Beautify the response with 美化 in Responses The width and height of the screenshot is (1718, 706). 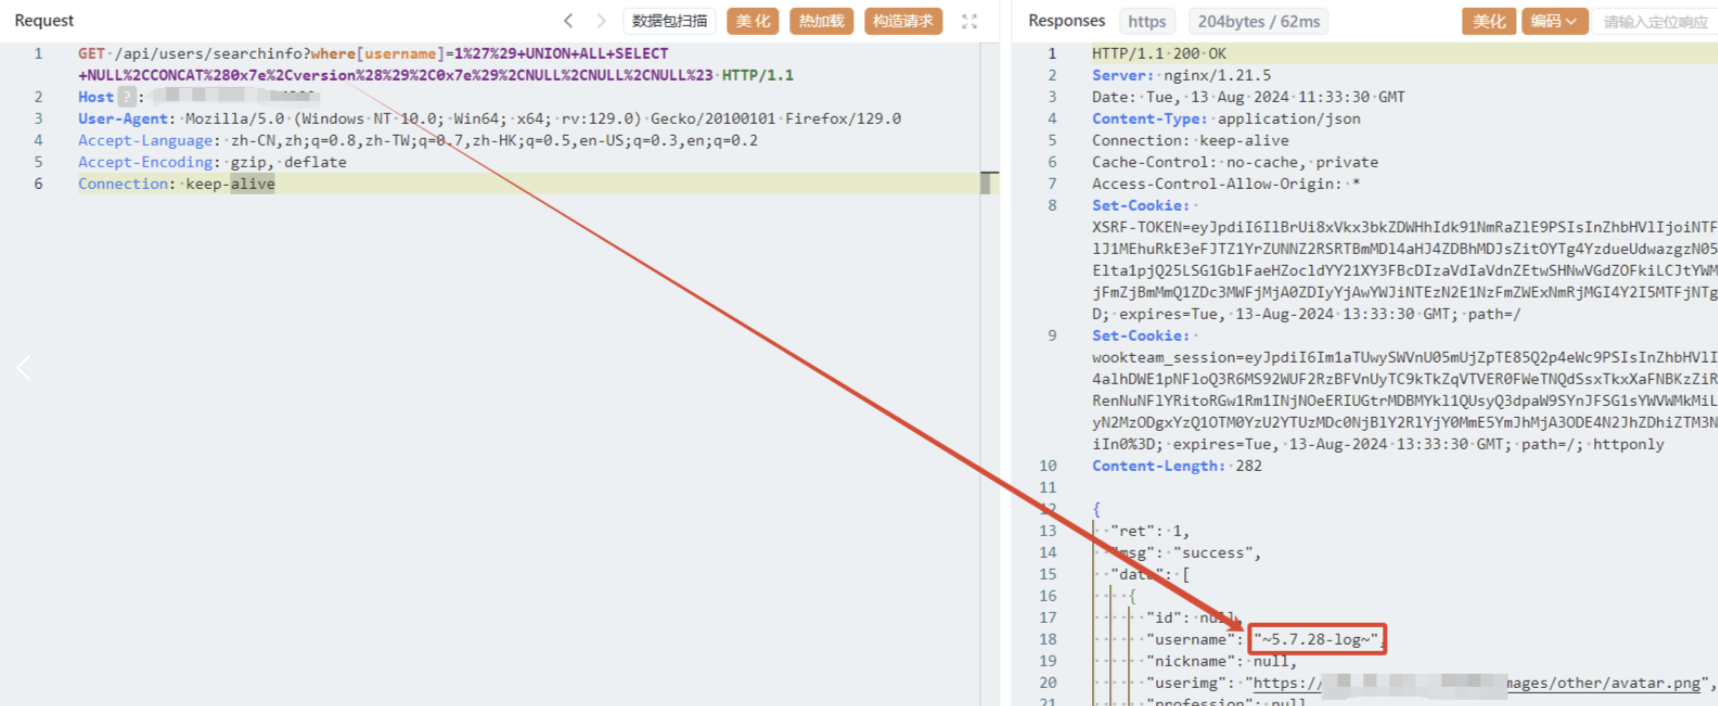(1489, 21)
